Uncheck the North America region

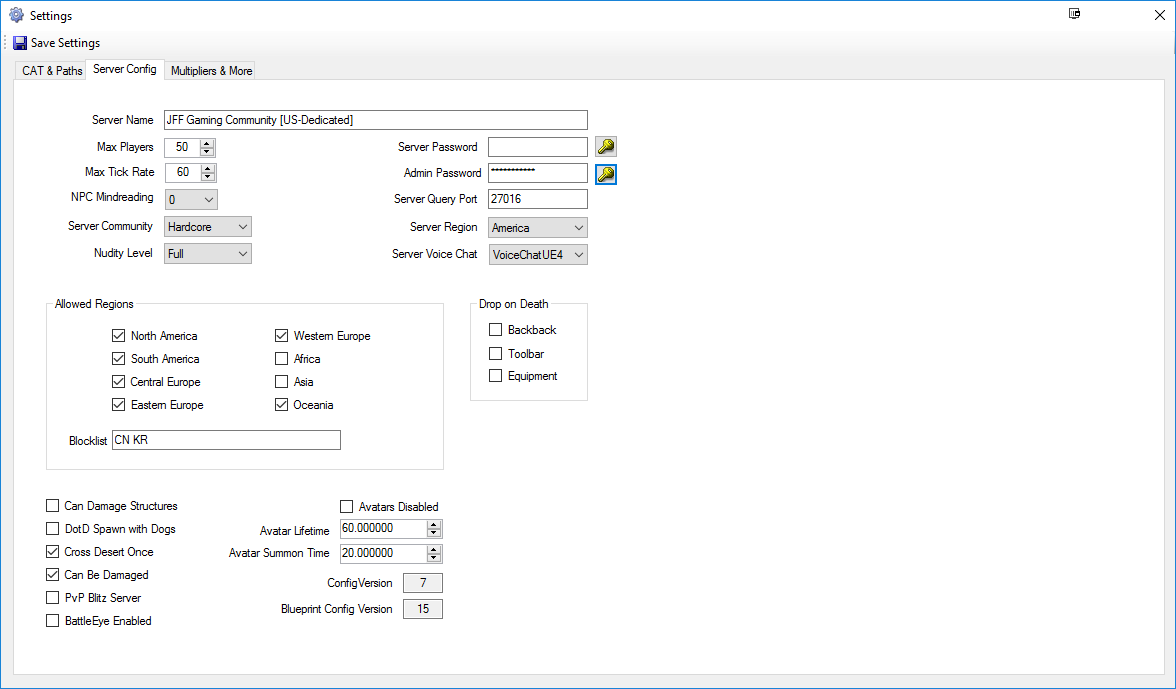pos(119,336)
